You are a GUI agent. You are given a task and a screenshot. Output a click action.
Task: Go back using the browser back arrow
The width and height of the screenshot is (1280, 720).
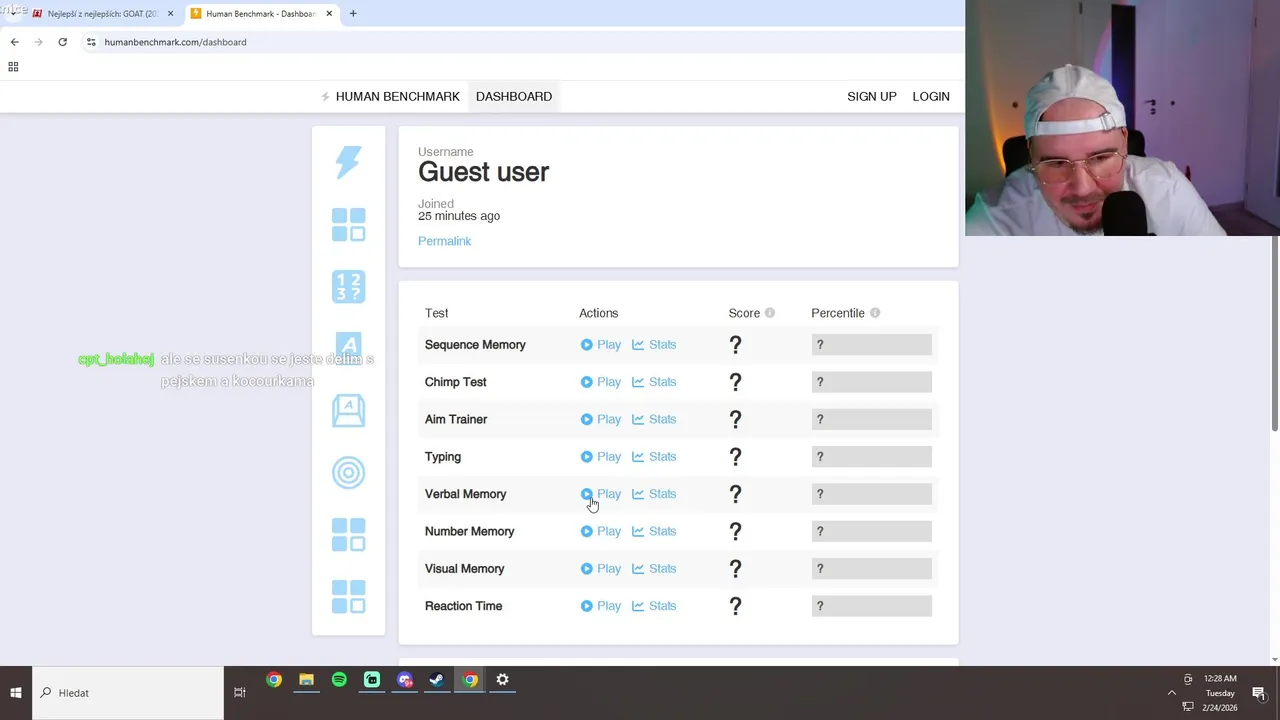[14, 42]
